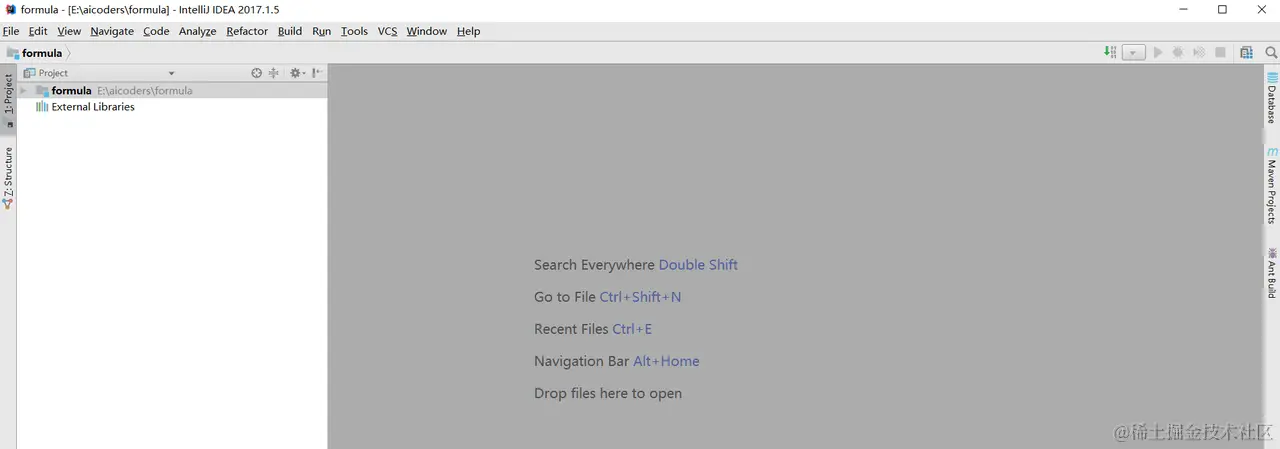
Task: Open the Maven Projects tool window tab
Action: coord(1272,185)
